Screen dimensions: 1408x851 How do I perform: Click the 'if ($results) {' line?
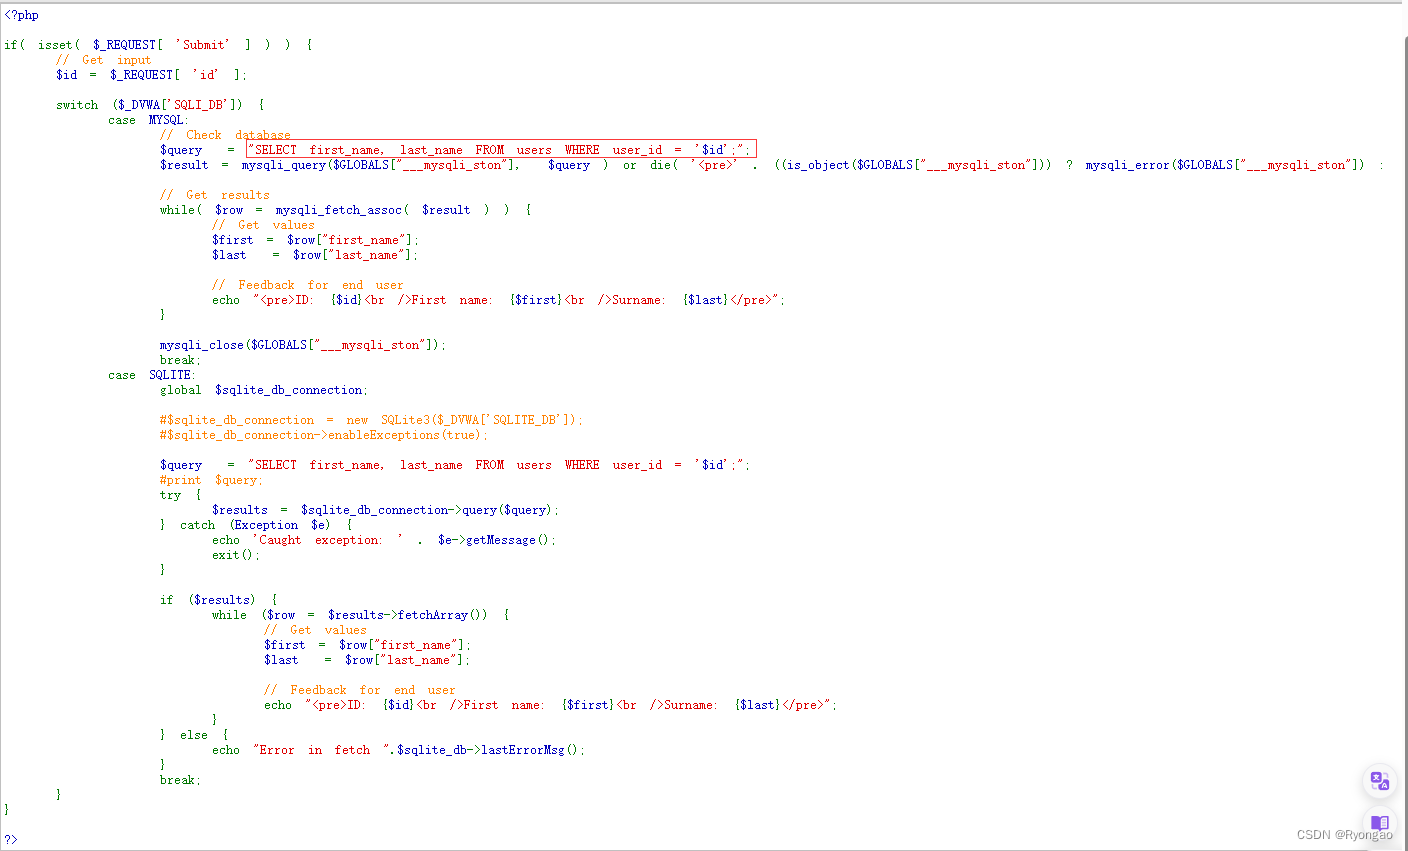(x=219, y=600)
